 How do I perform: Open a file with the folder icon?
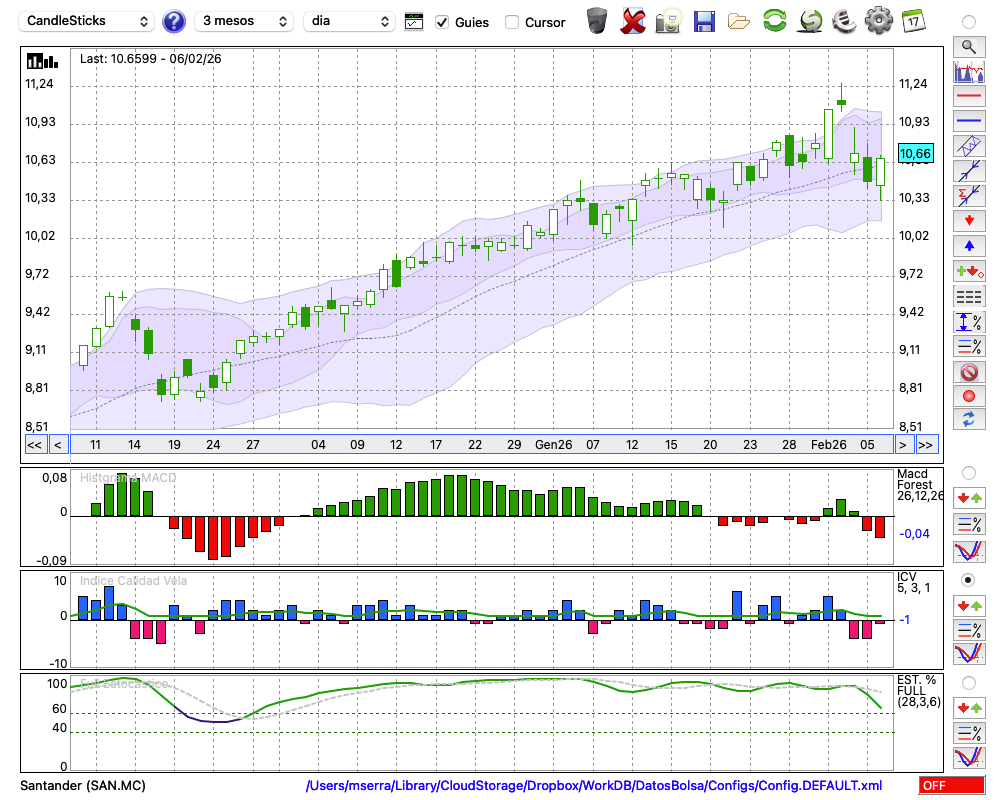[x=739, y=22]
